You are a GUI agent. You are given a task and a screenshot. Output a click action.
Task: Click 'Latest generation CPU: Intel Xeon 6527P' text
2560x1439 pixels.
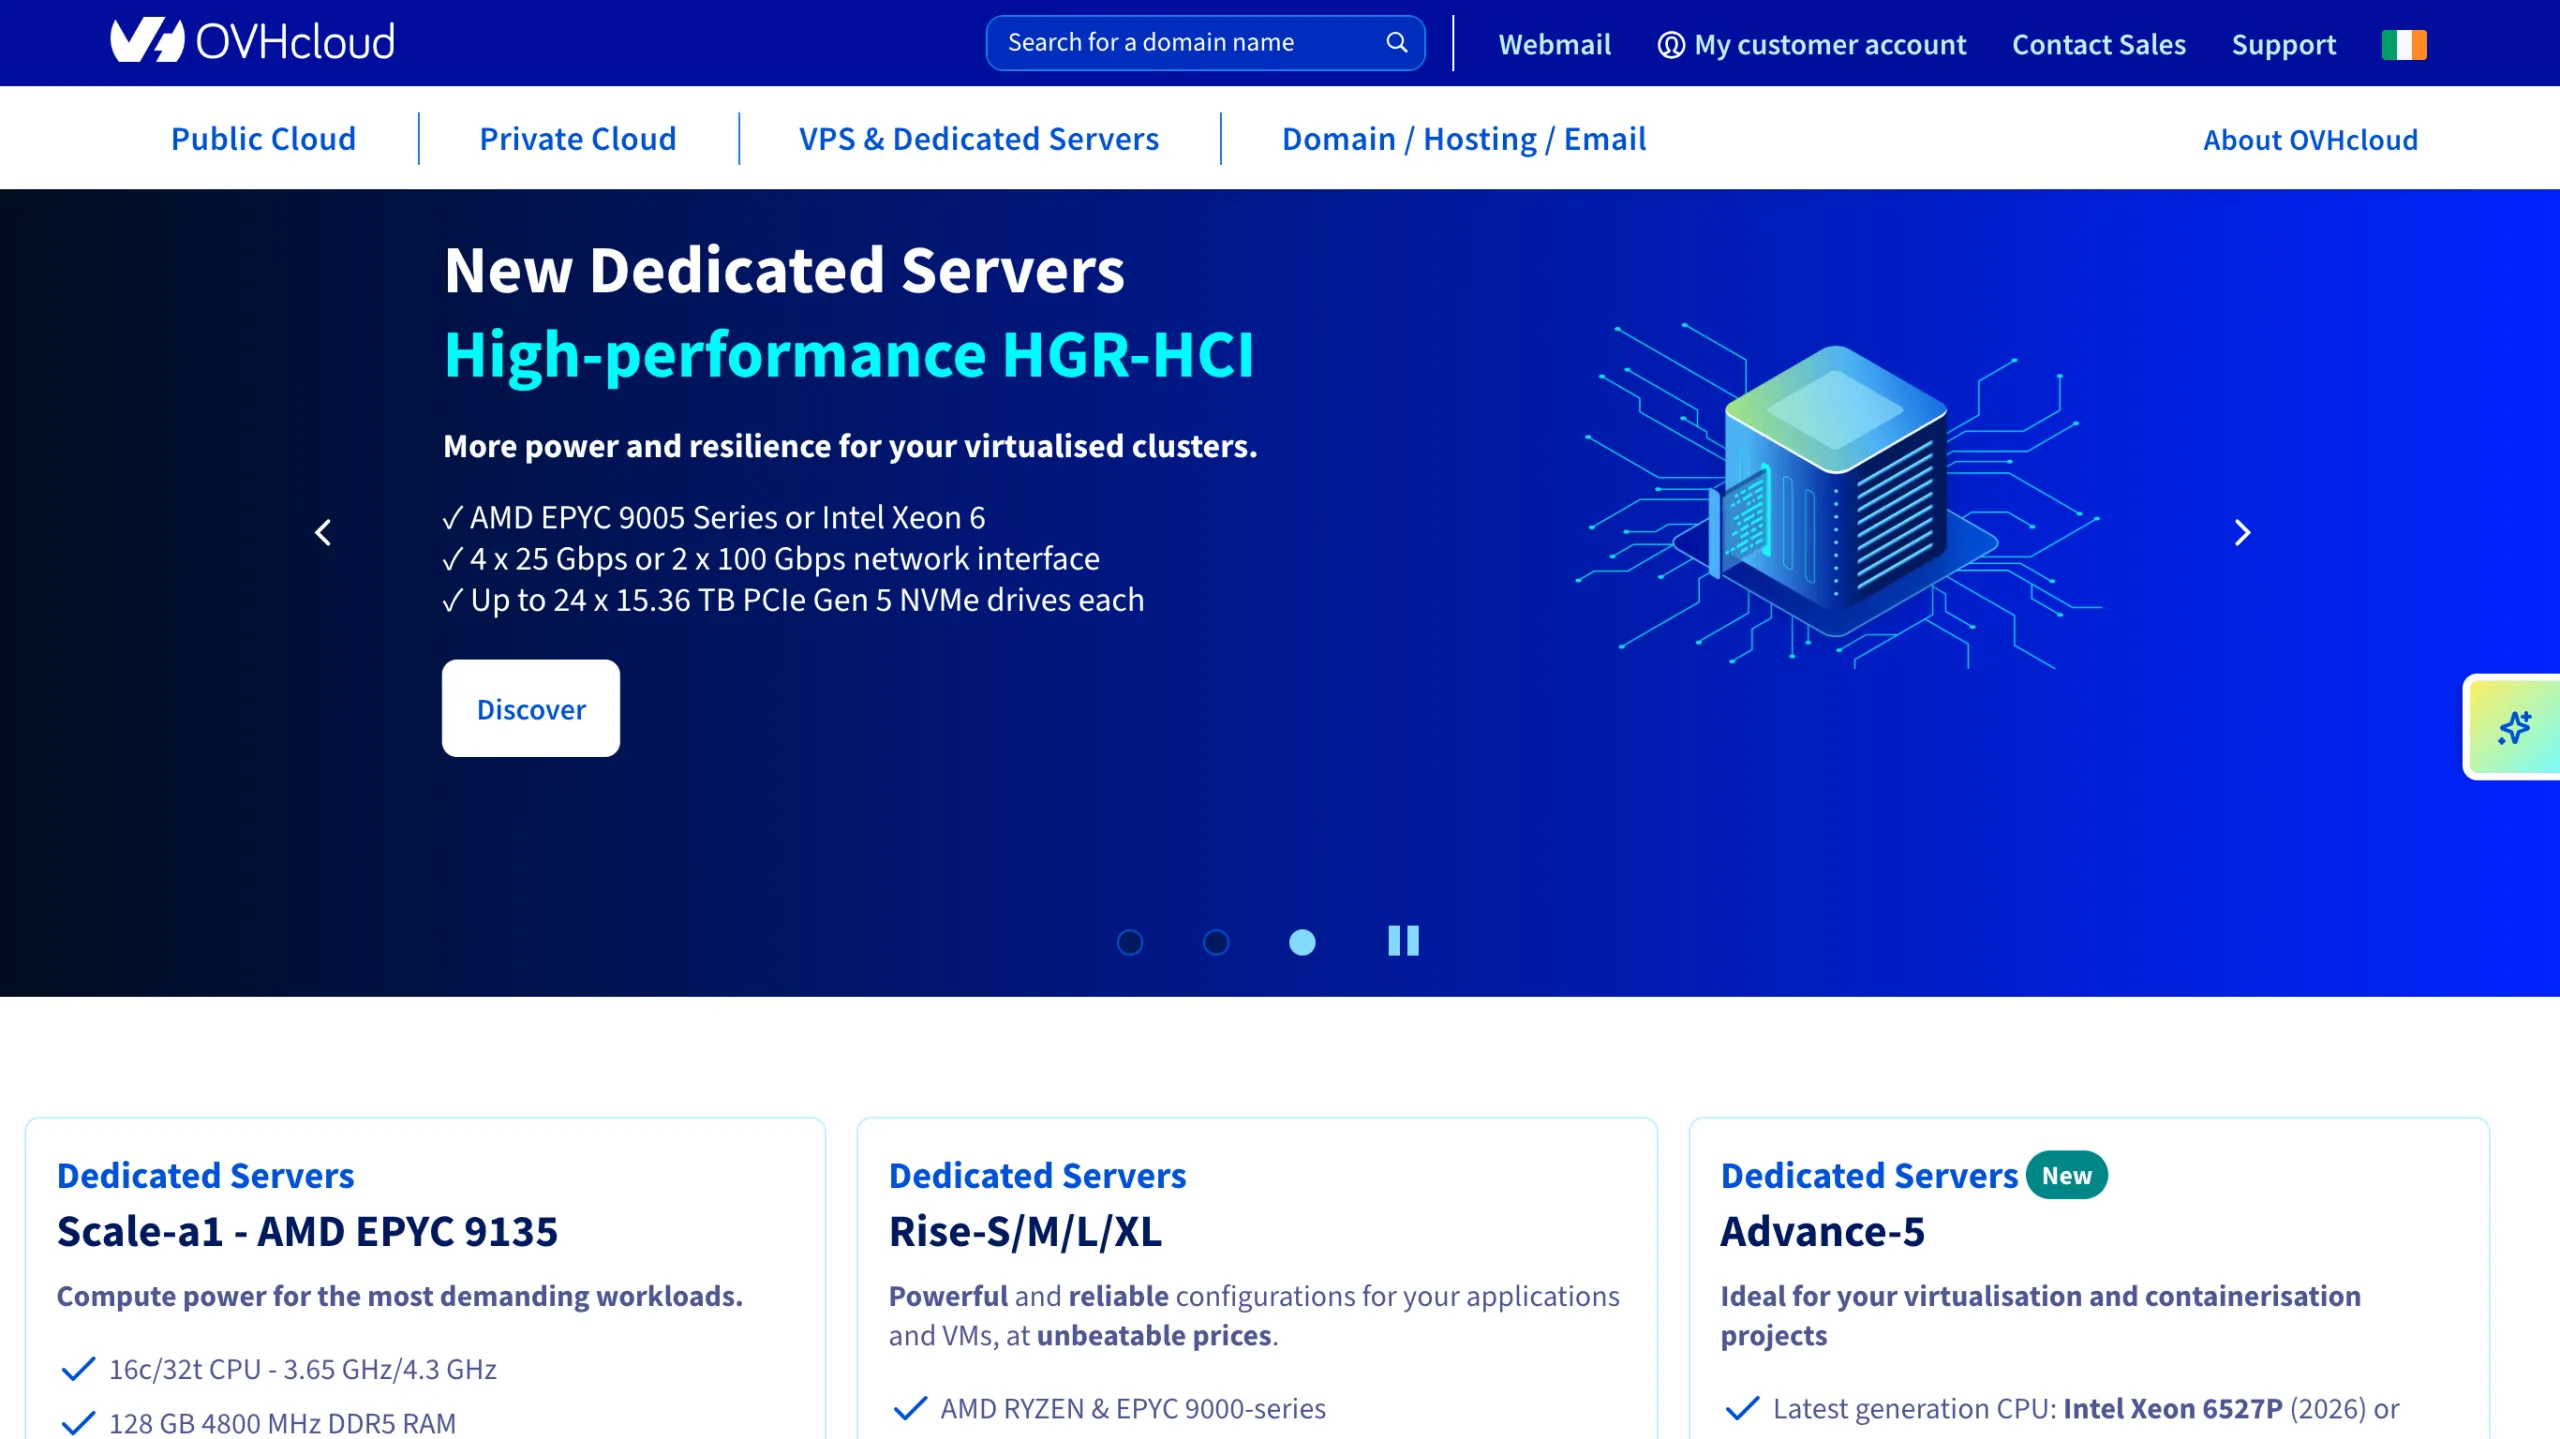tap(2027, 1408)
